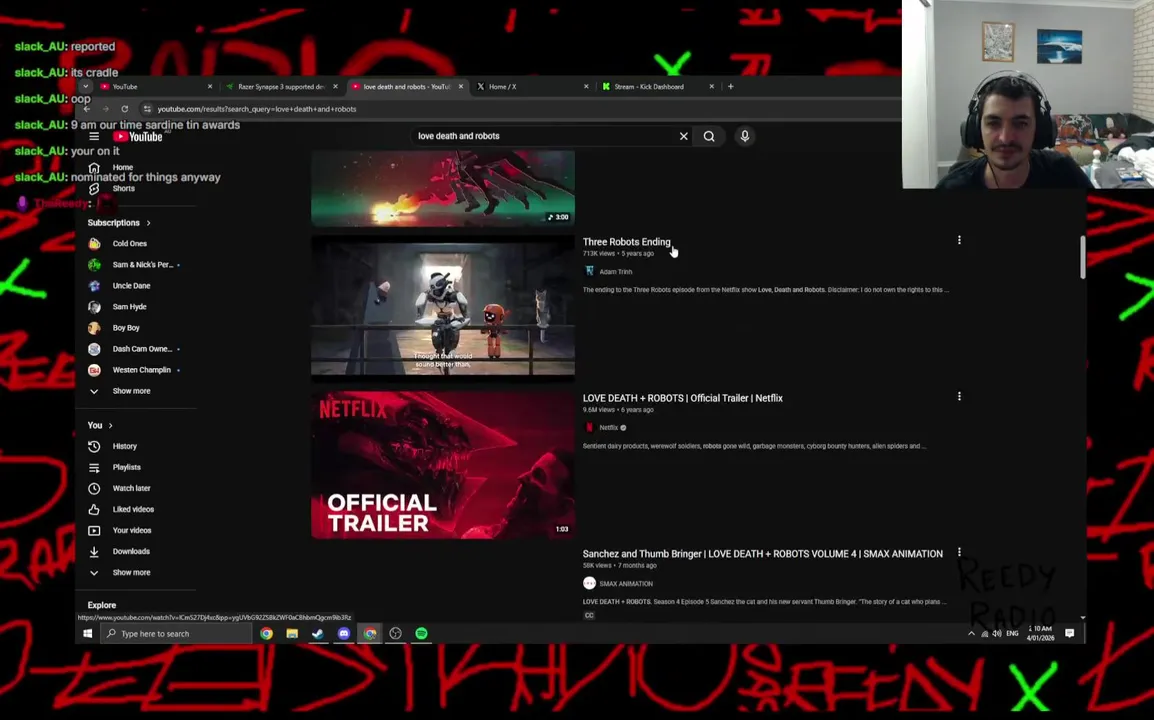Open Spotify from the taskbar

(421, 633)
